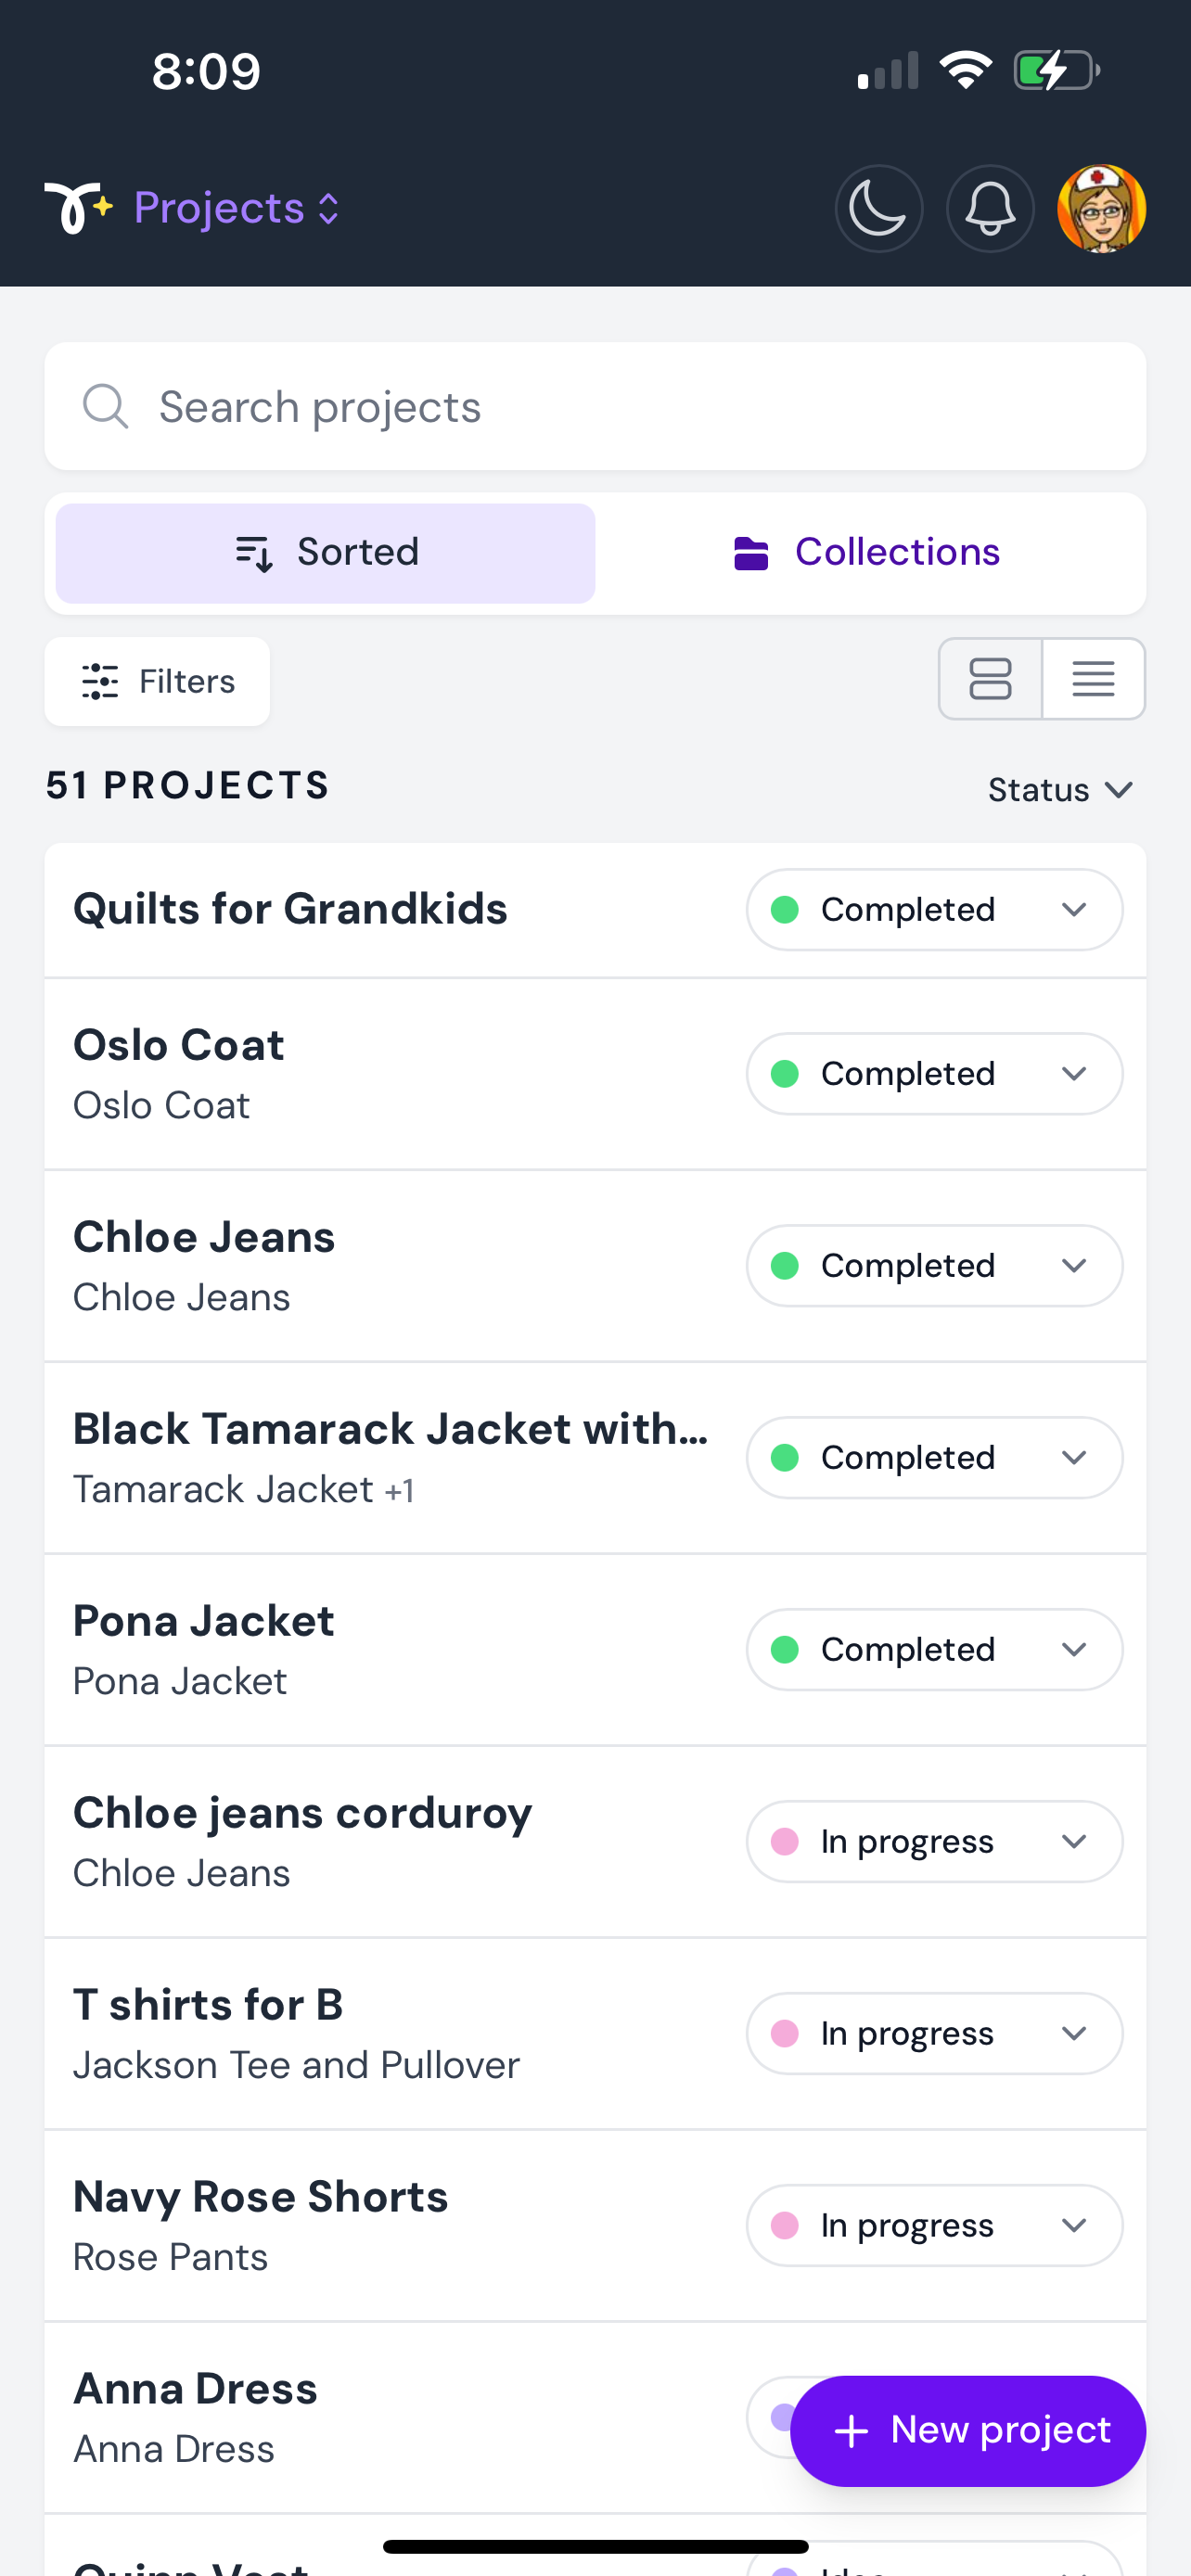Image resolution: width=1191 pixels, height=2576 pixels.
Task: Create a new project
Action: pos(967,2430)
